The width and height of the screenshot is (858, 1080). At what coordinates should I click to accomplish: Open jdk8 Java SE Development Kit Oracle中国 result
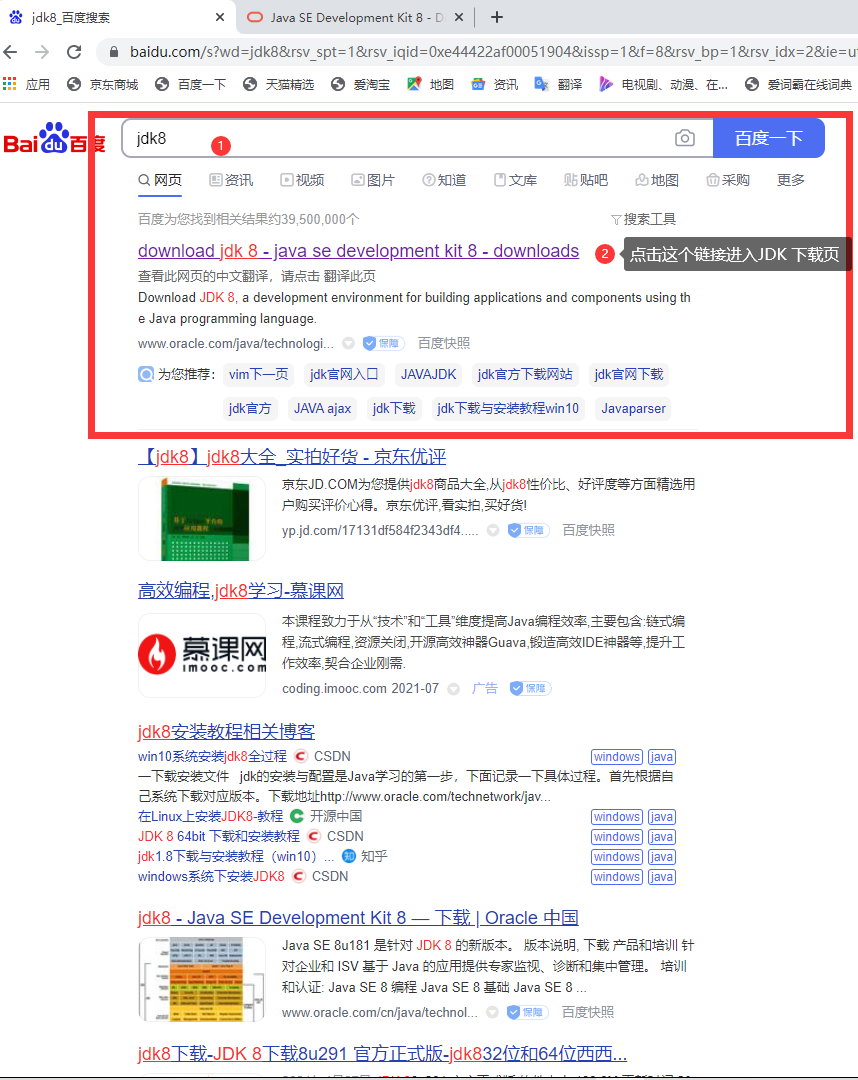click(358, 918)
